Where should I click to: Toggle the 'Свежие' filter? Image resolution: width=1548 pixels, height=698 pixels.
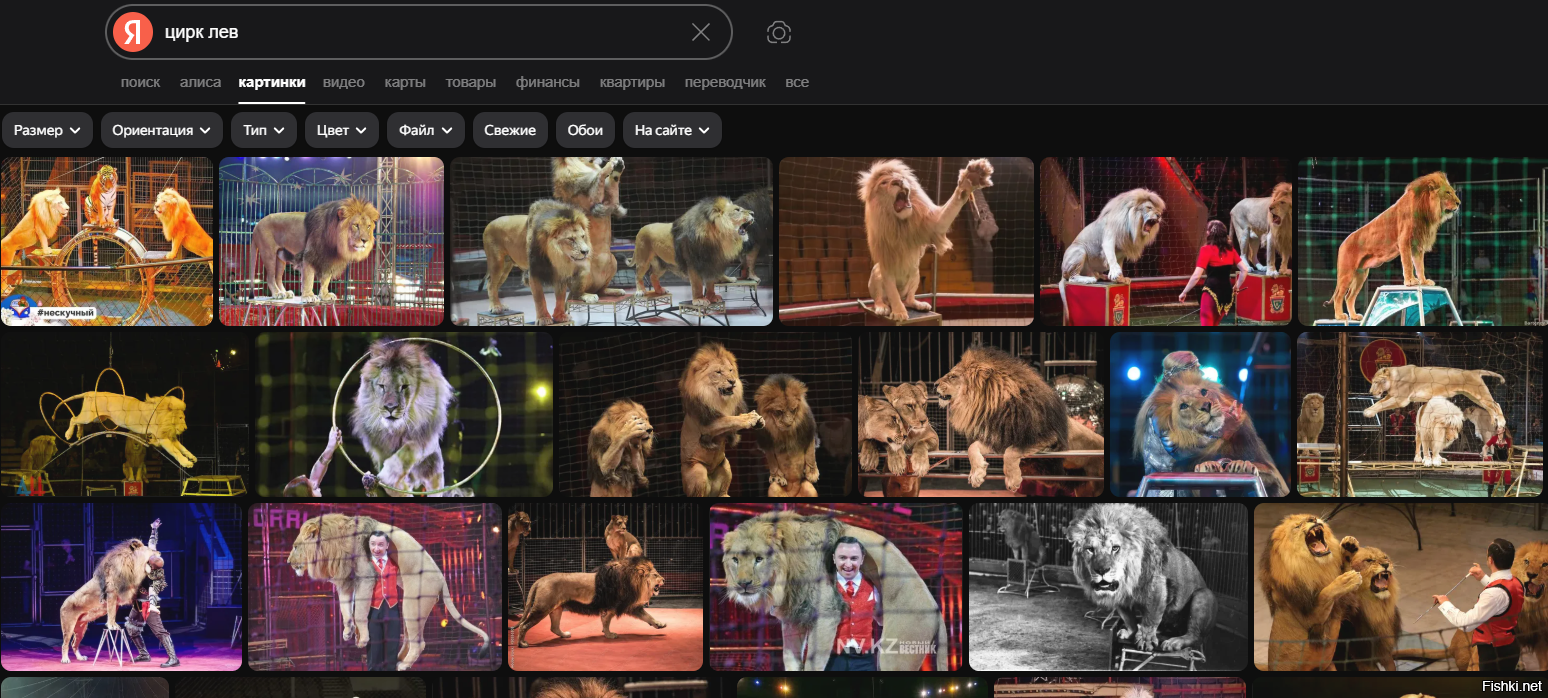click(x=510, y=130)
